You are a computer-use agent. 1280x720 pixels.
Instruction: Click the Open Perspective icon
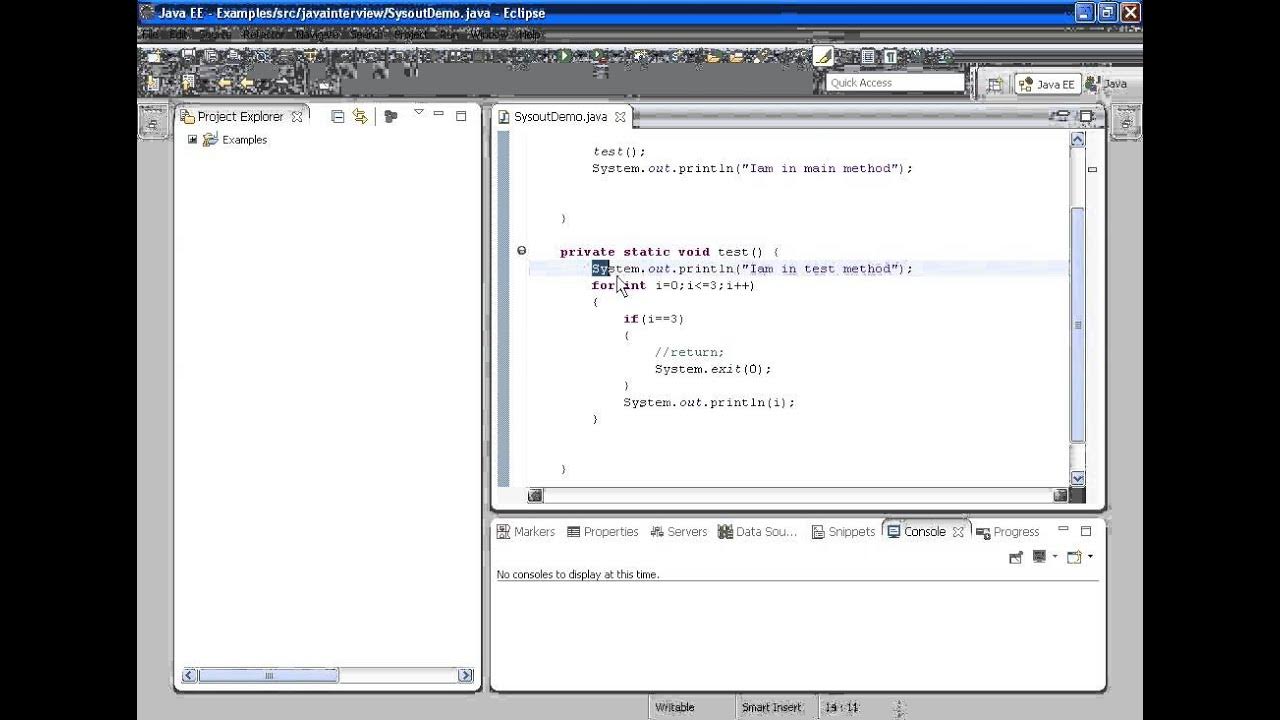[994, 85]
